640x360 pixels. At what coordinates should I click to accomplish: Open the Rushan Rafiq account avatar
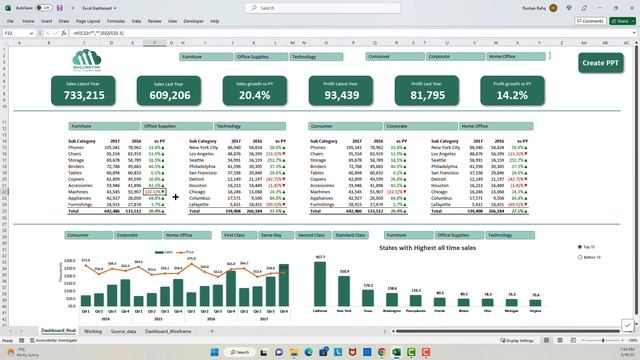[x=553, y=8]
